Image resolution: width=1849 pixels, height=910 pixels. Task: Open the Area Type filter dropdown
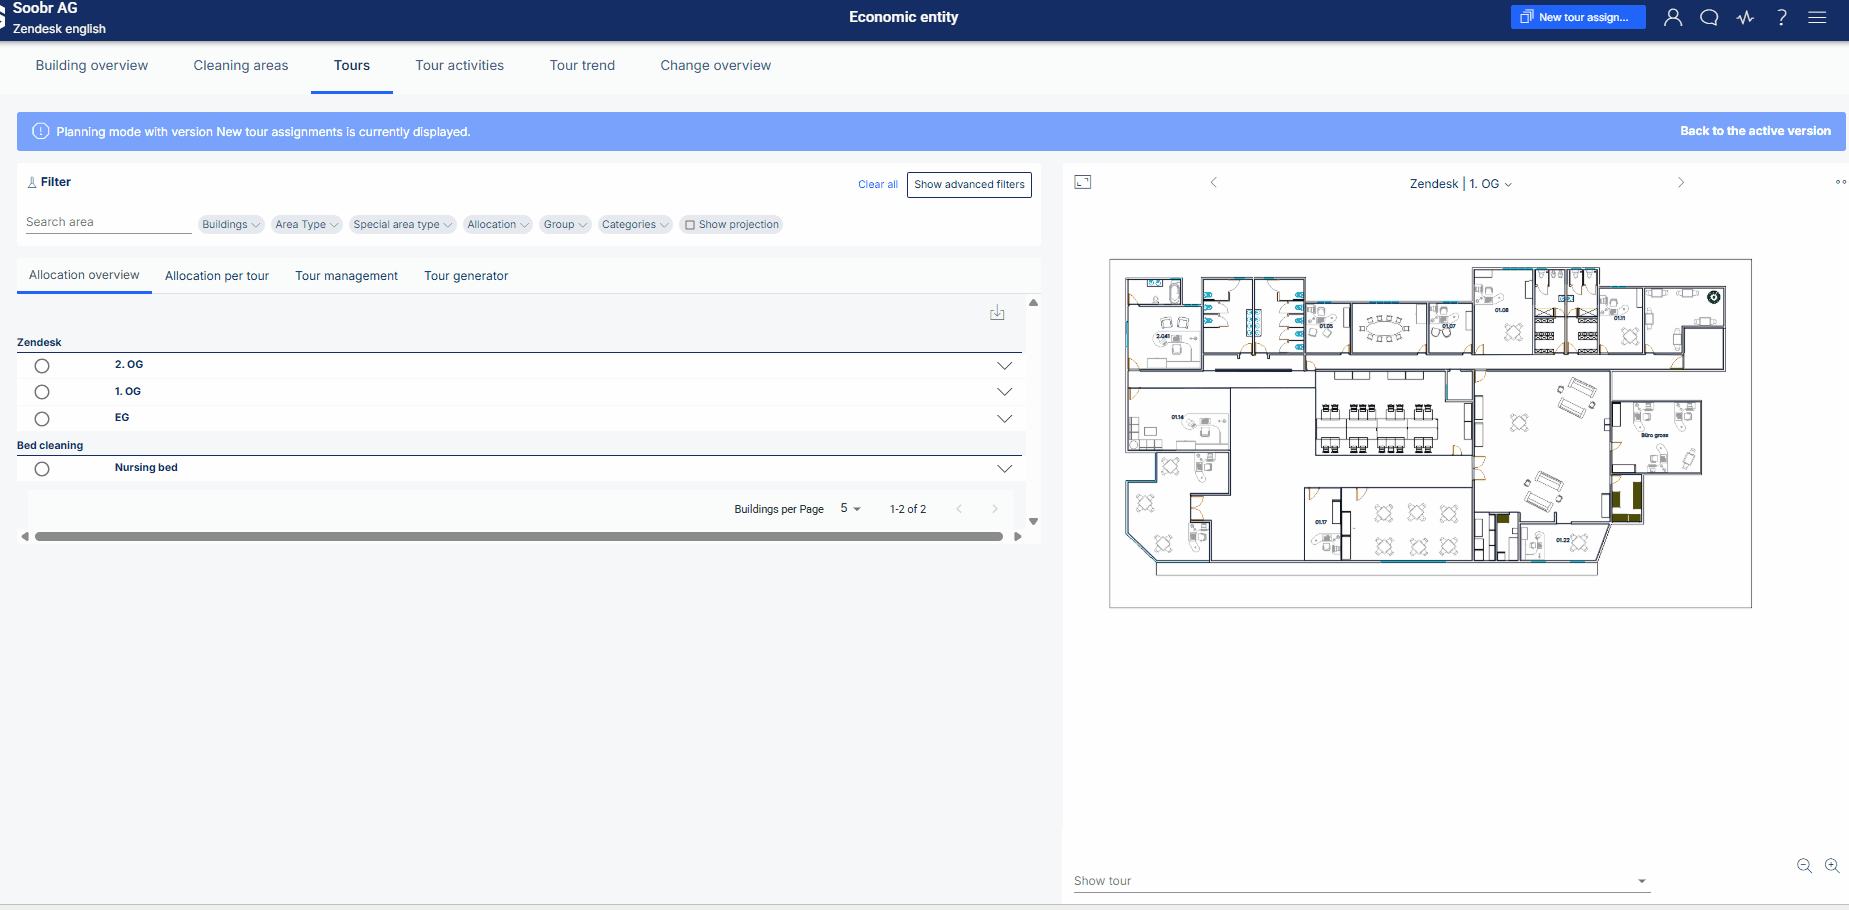pos(307,225)
